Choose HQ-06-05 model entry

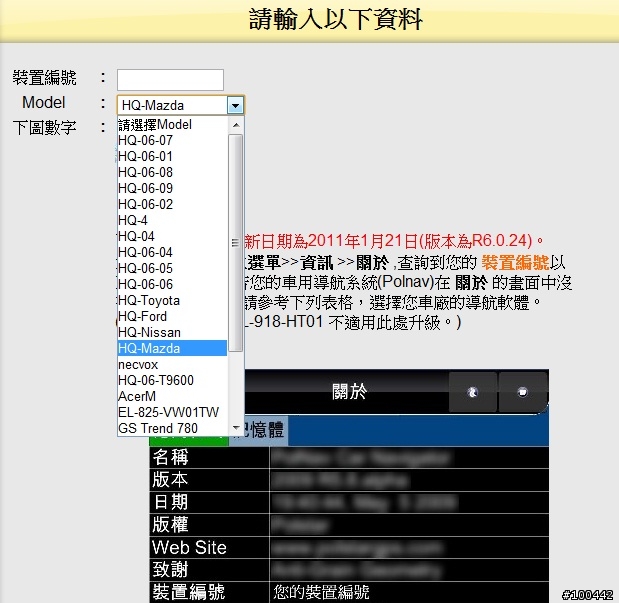pyautogui.click(x=172, y=269)
